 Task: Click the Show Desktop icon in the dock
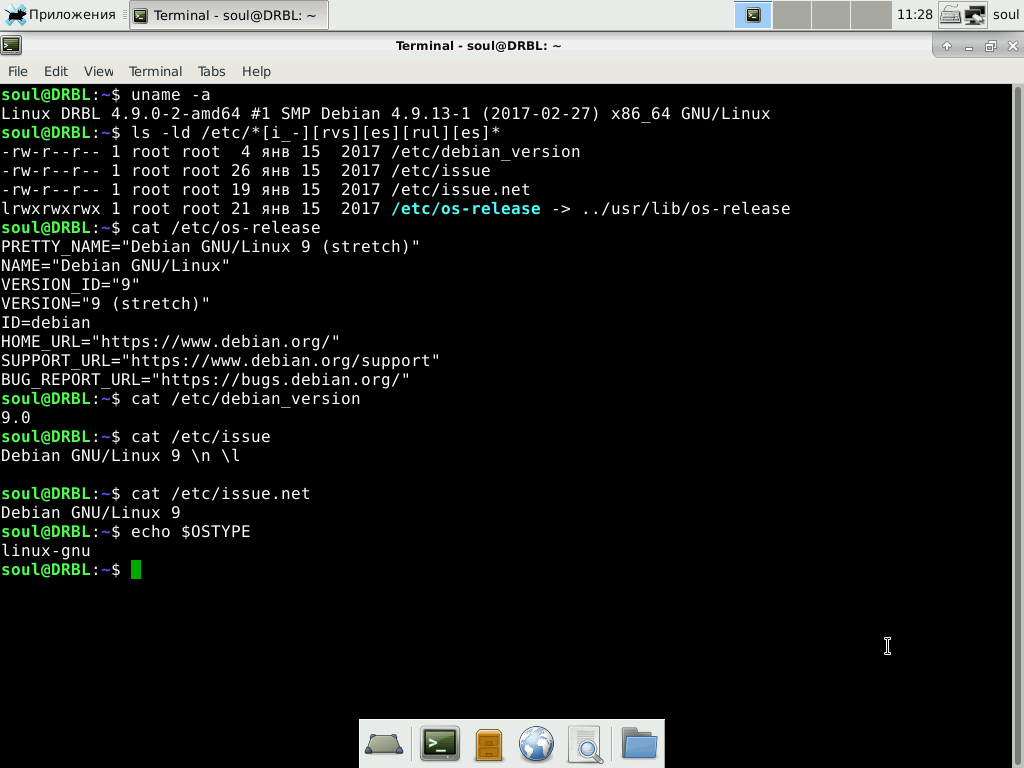pos(384,744)
